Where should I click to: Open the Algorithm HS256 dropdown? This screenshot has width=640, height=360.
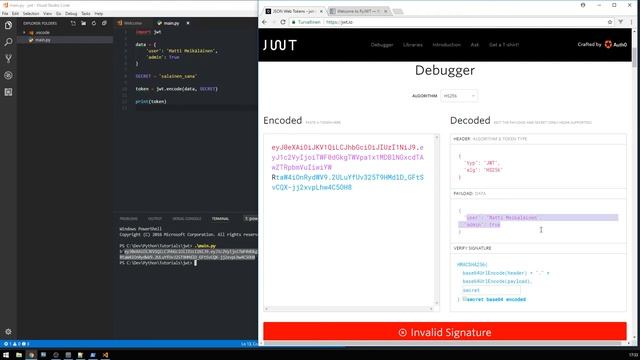point(459,96)
